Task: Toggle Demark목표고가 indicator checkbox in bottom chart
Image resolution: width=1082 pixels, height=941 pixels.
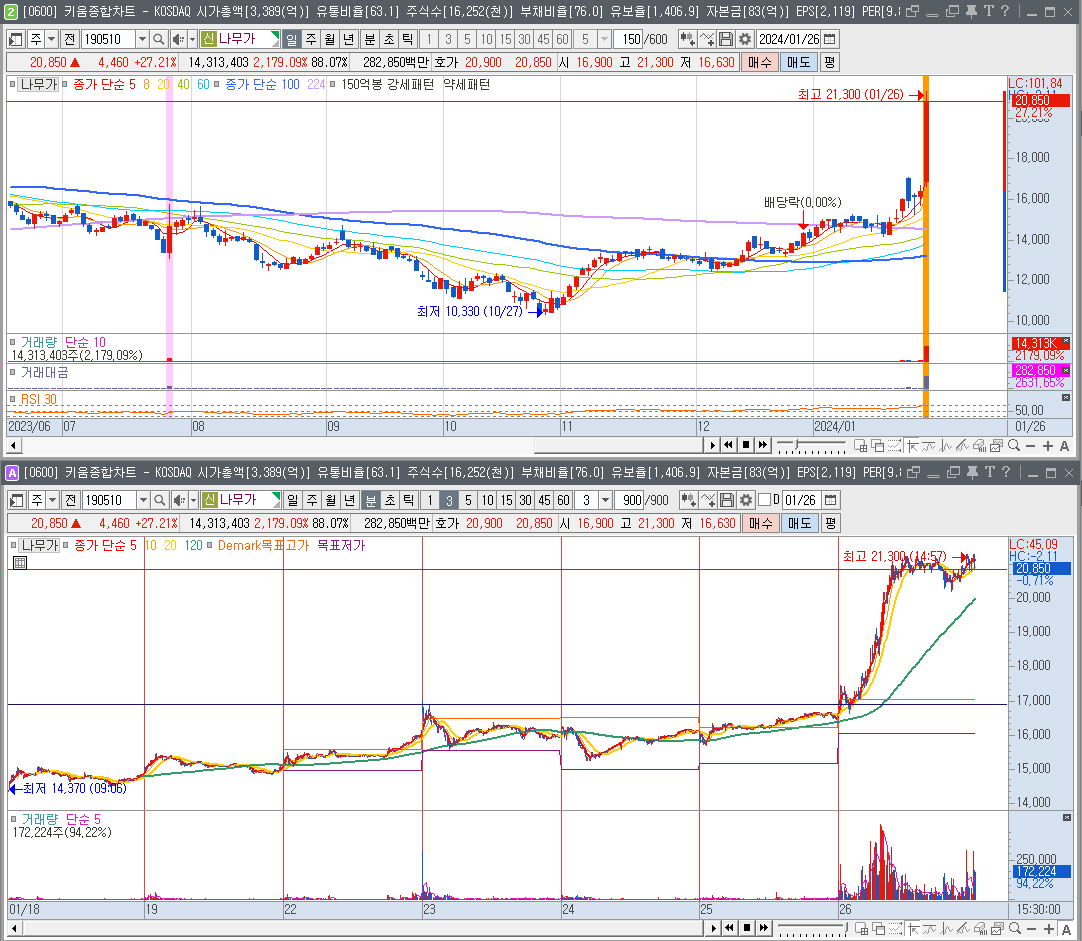Action: point(210,545)
